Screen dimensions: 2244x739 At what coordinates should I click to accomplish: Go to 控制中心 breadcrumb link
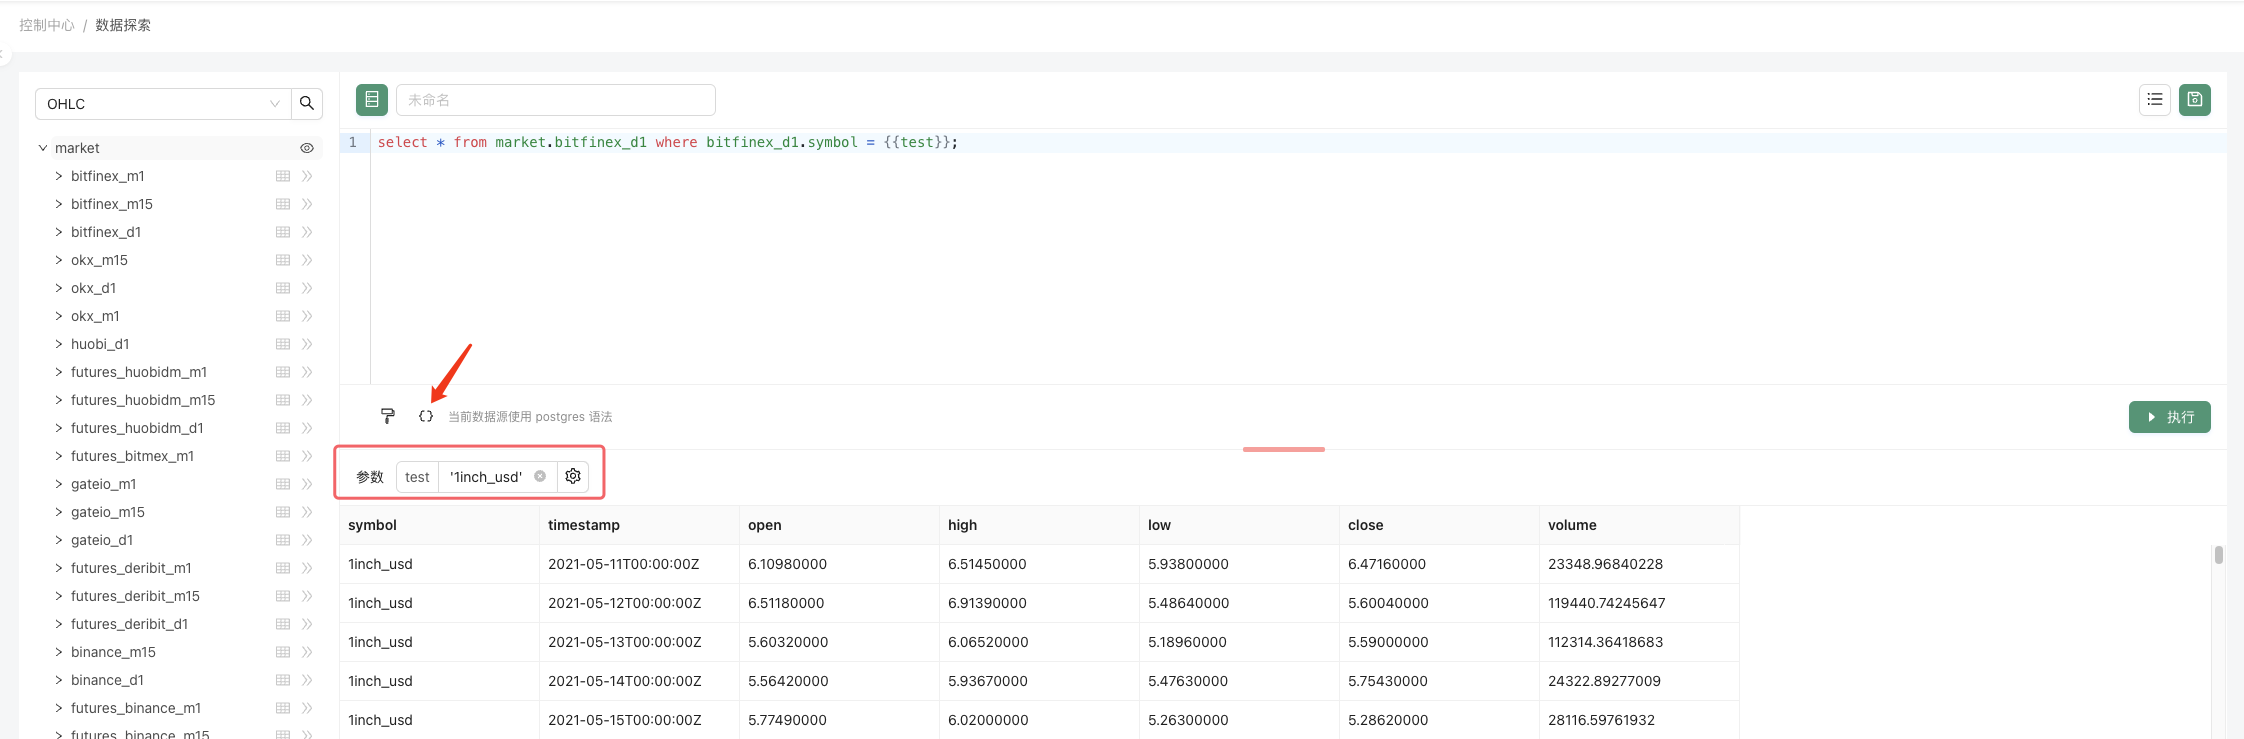click(47, 25)
